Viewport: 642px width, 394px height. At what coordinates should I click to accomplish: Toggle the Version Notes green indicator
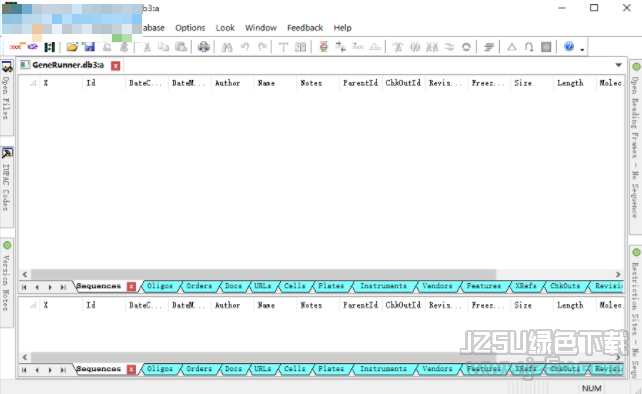click(7, 245)
